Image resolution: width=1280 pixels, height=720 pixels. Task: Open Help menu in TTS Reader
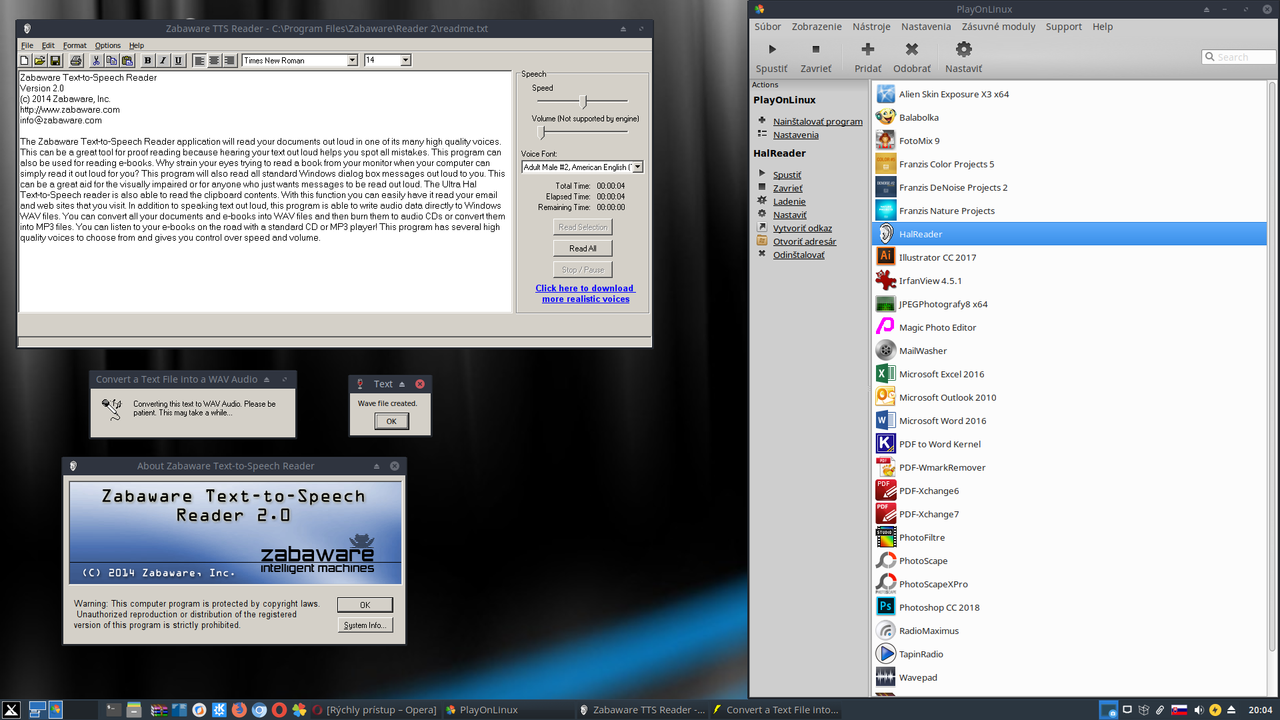tap(136, 45)
